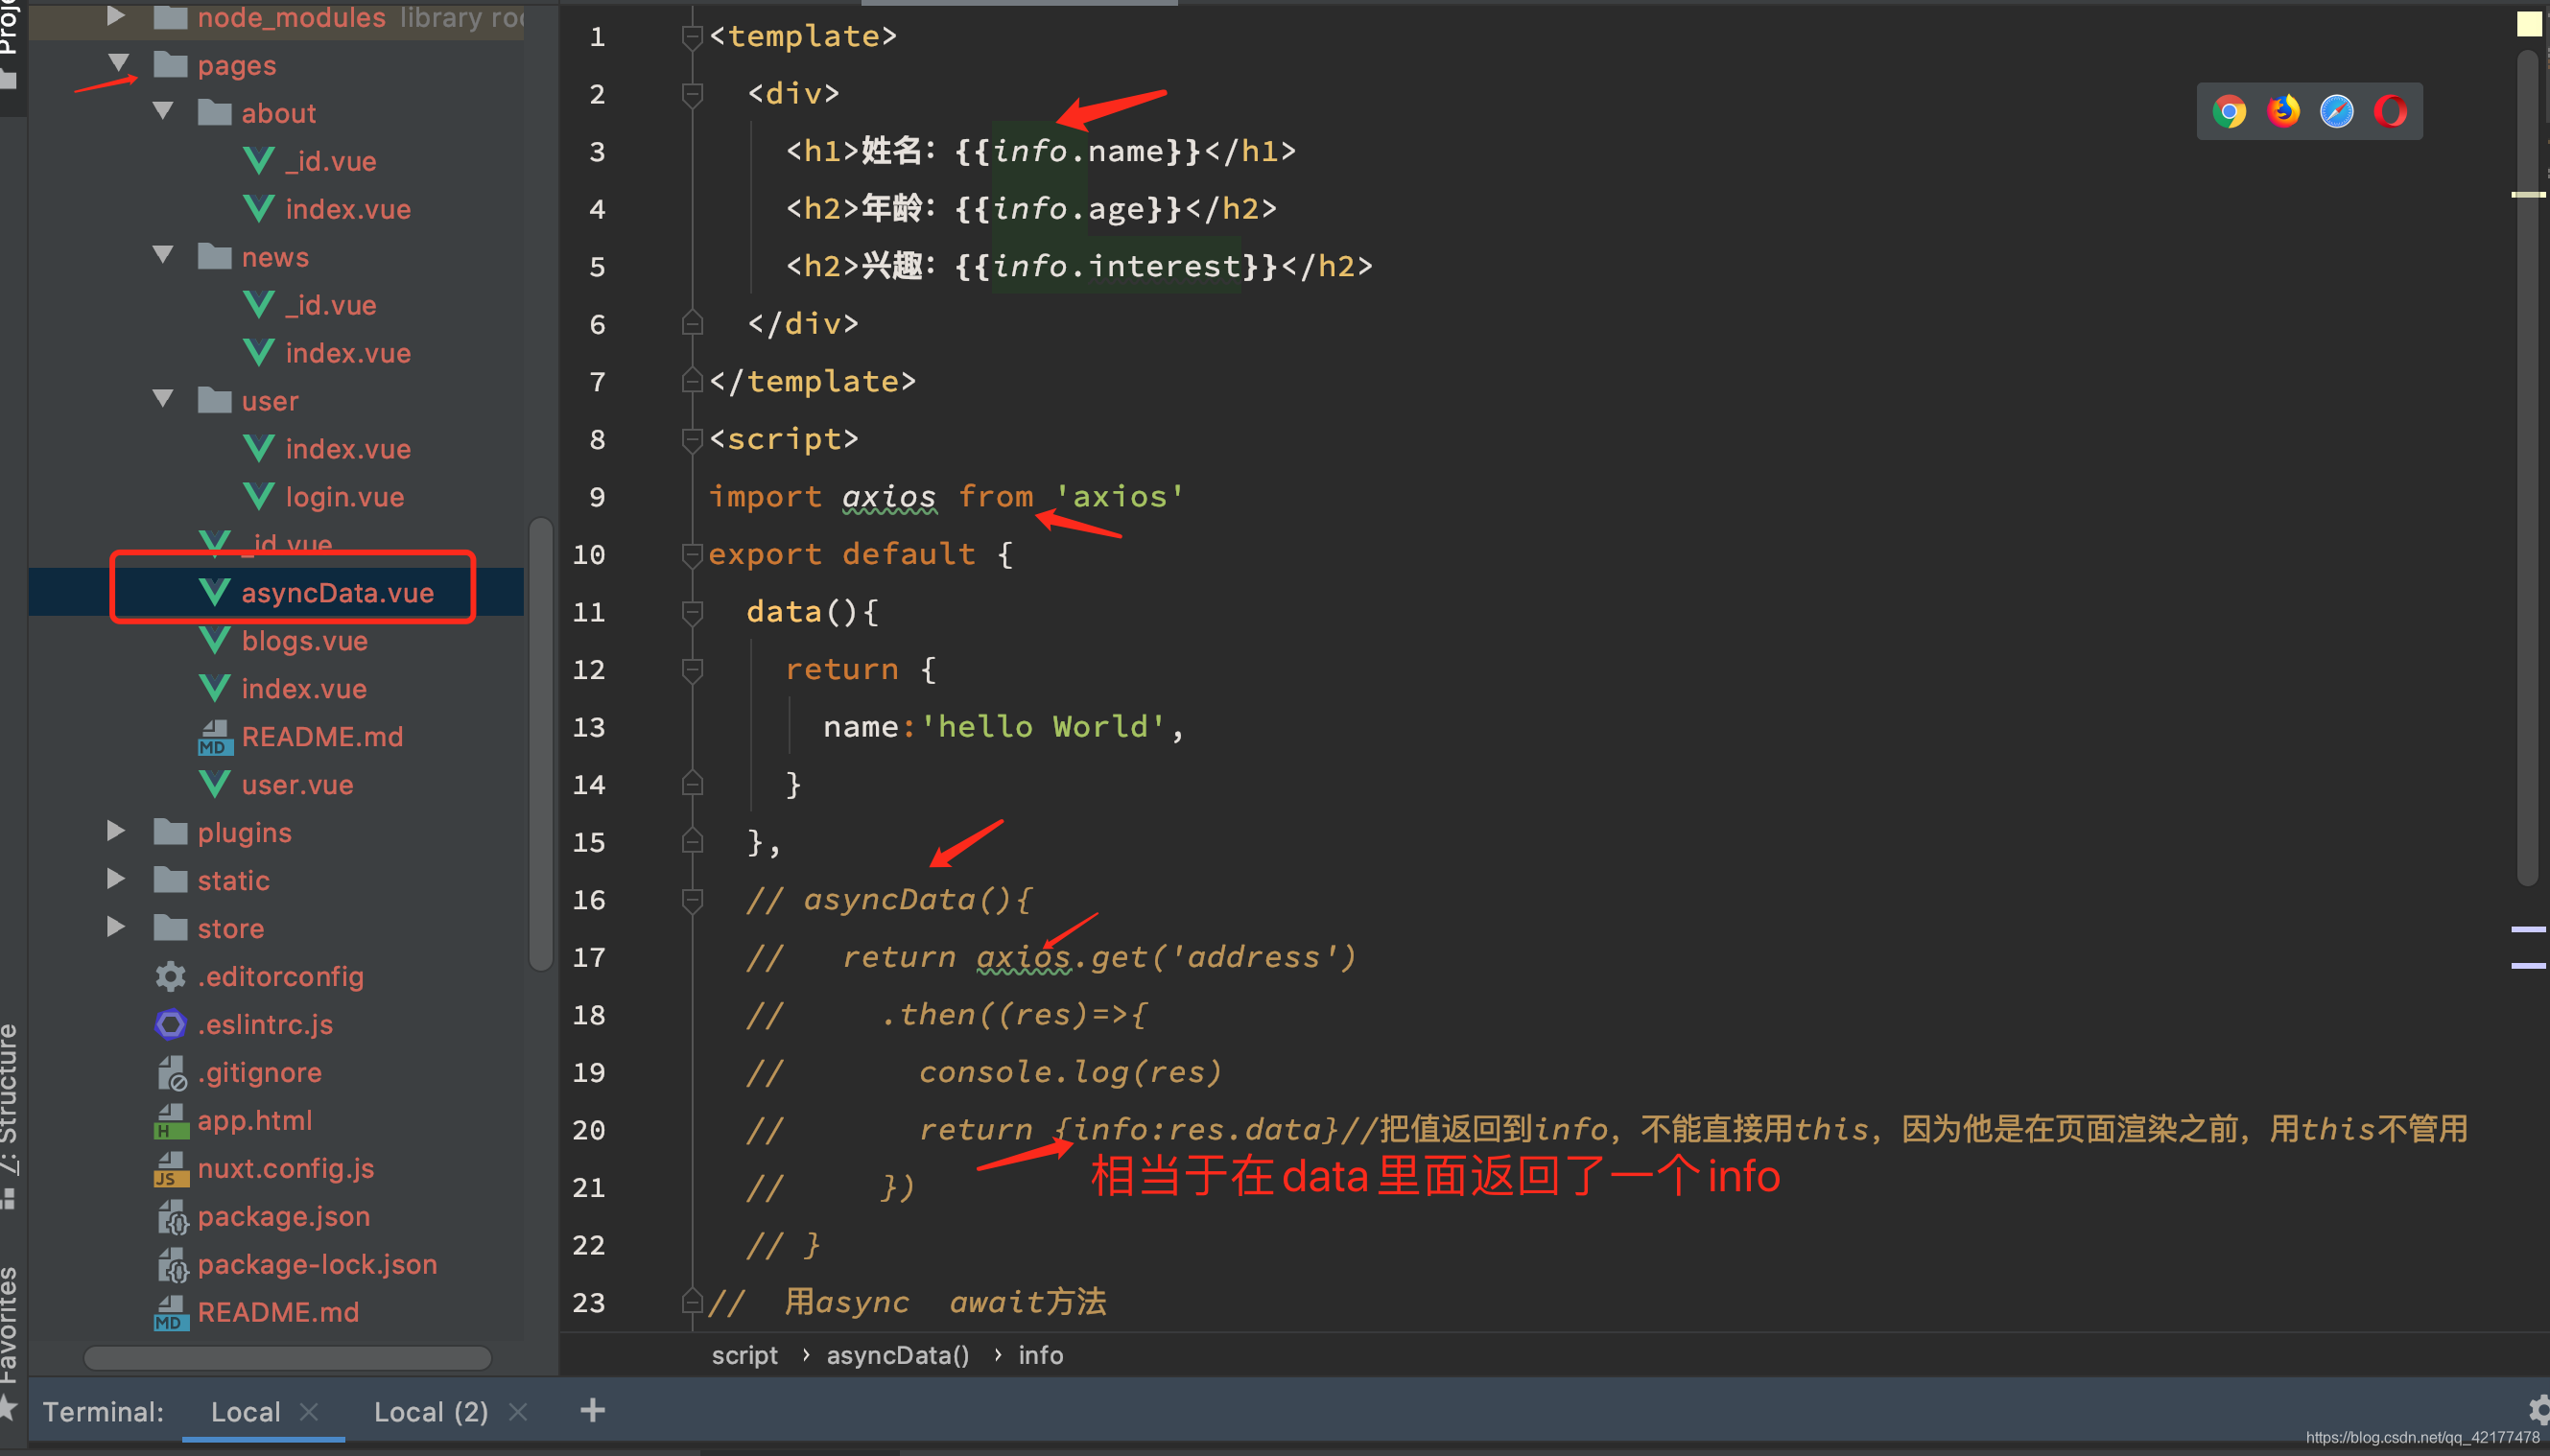Click line number 9 in gutter
The width and height of the screenshot is (2550, 1456).
[x=597, y=497]
